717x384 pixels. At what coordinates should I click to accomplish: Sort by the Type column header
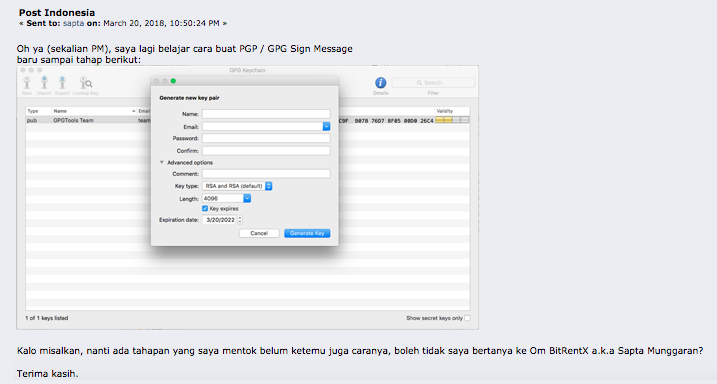[x=38, y=111]
